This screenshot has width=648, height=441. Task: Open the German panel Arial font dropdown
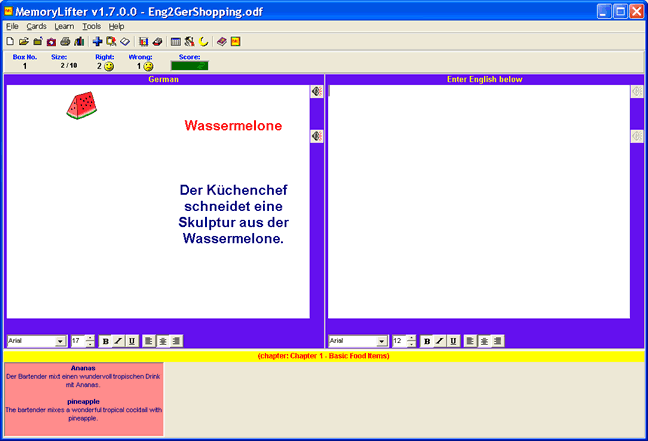(x=60, y=341)
